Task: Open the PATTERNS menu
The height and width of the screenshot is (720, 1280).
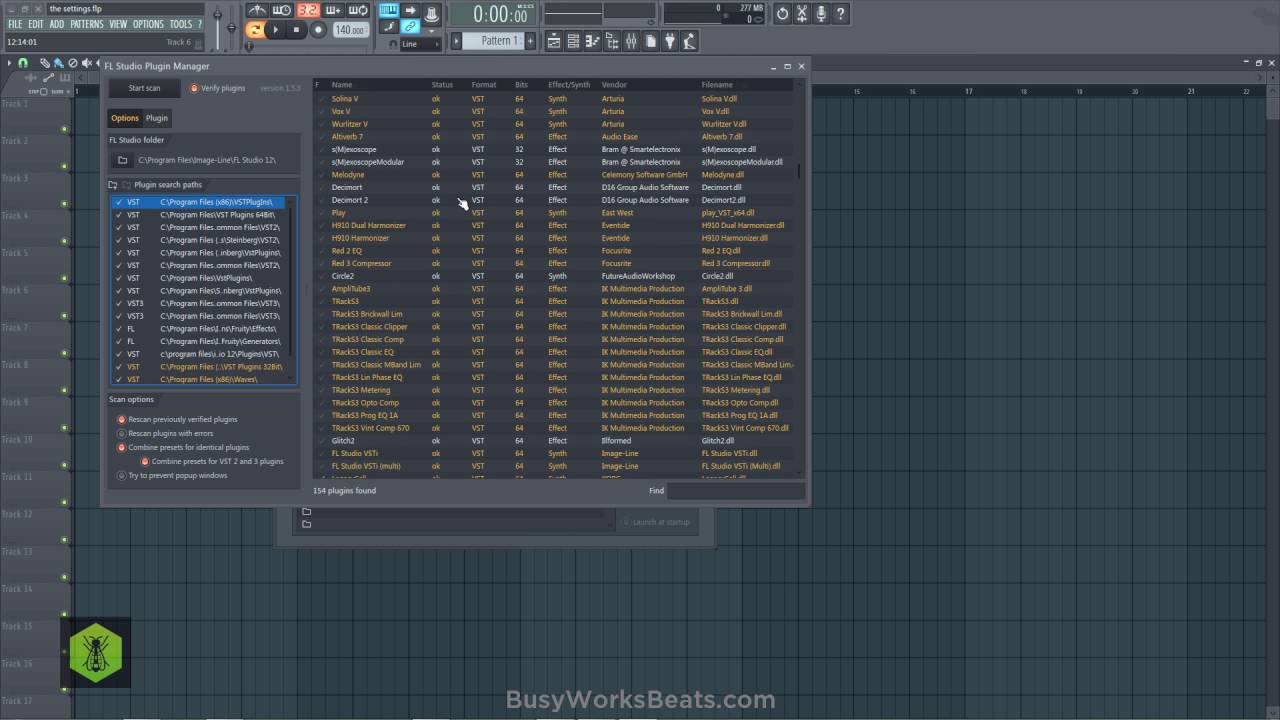Action: (87, 24)
